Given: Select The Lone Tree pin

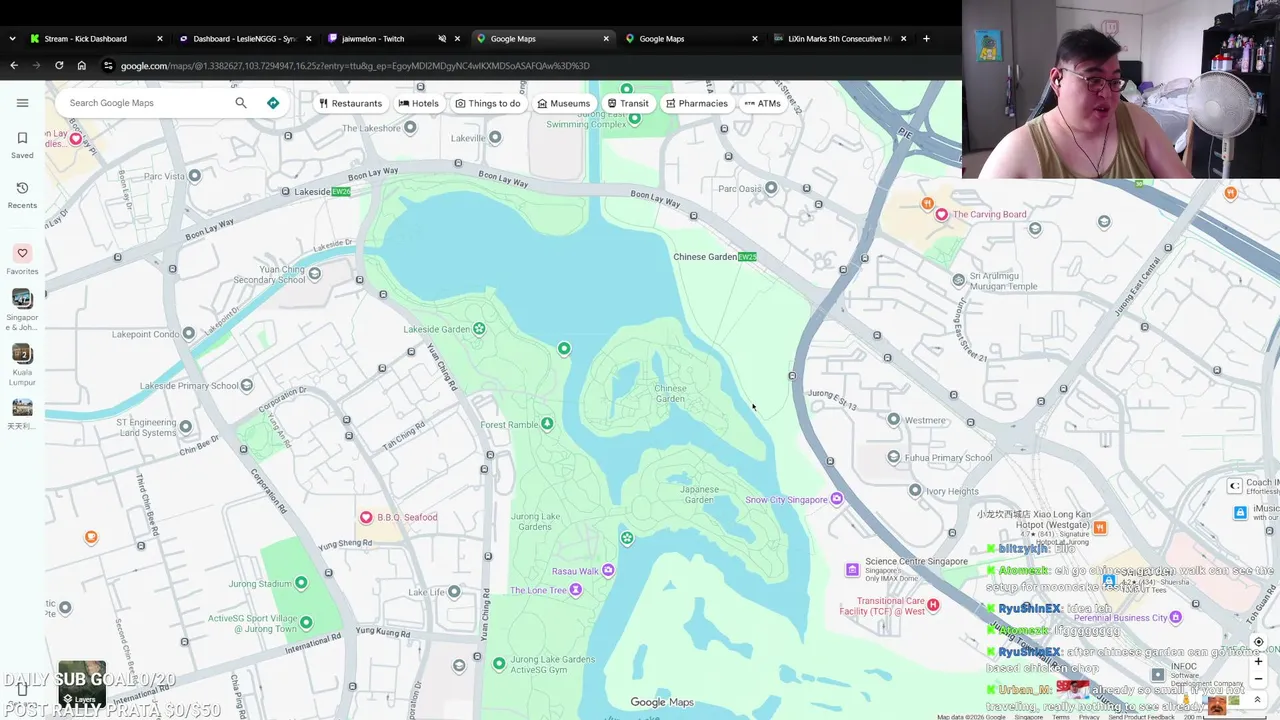Looking at the screenshot, I should tap(575, 590).
